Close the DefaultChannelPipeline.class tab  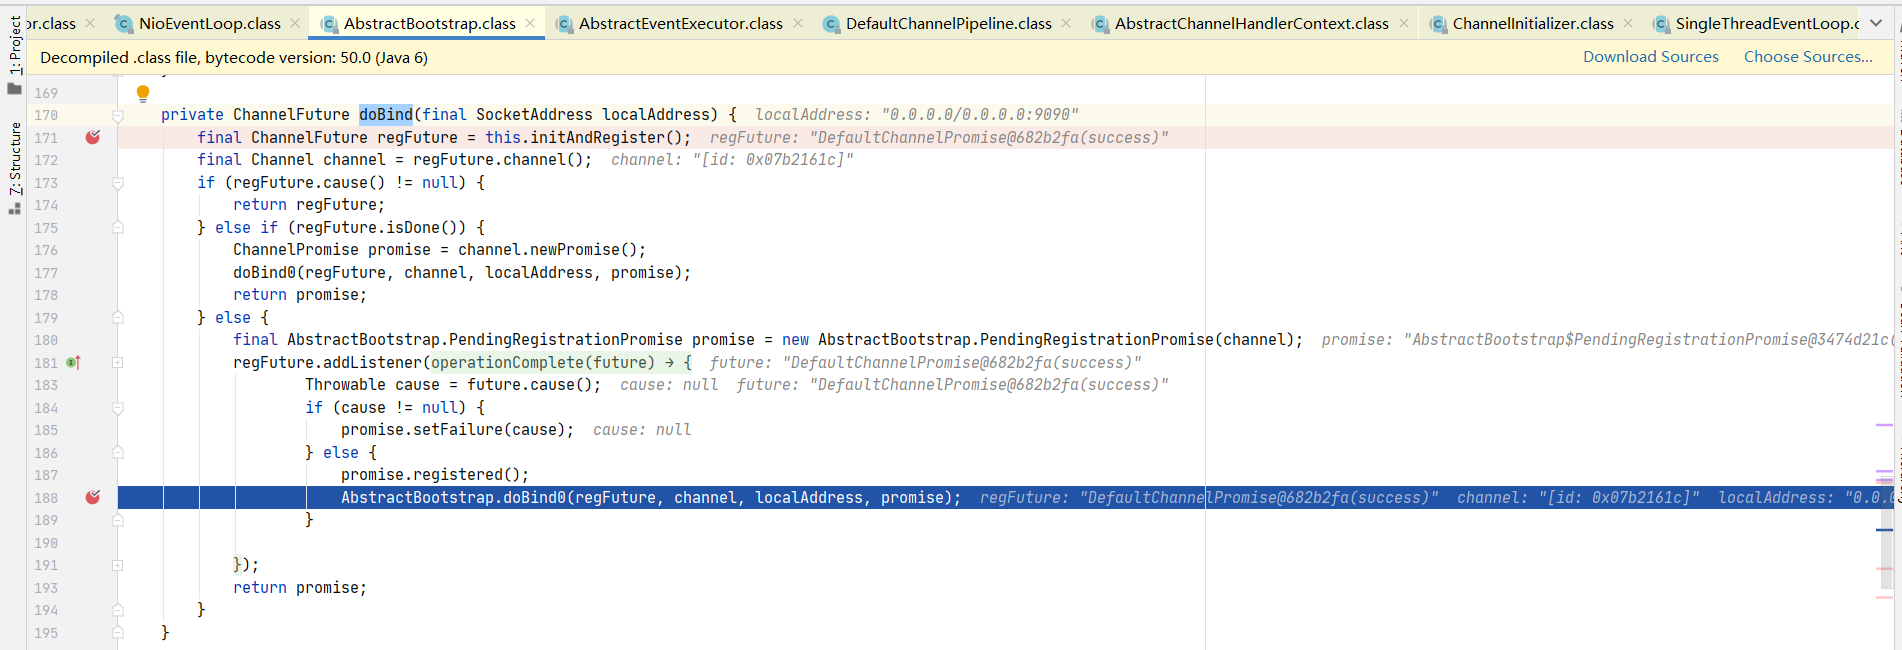coord(1066,23)
